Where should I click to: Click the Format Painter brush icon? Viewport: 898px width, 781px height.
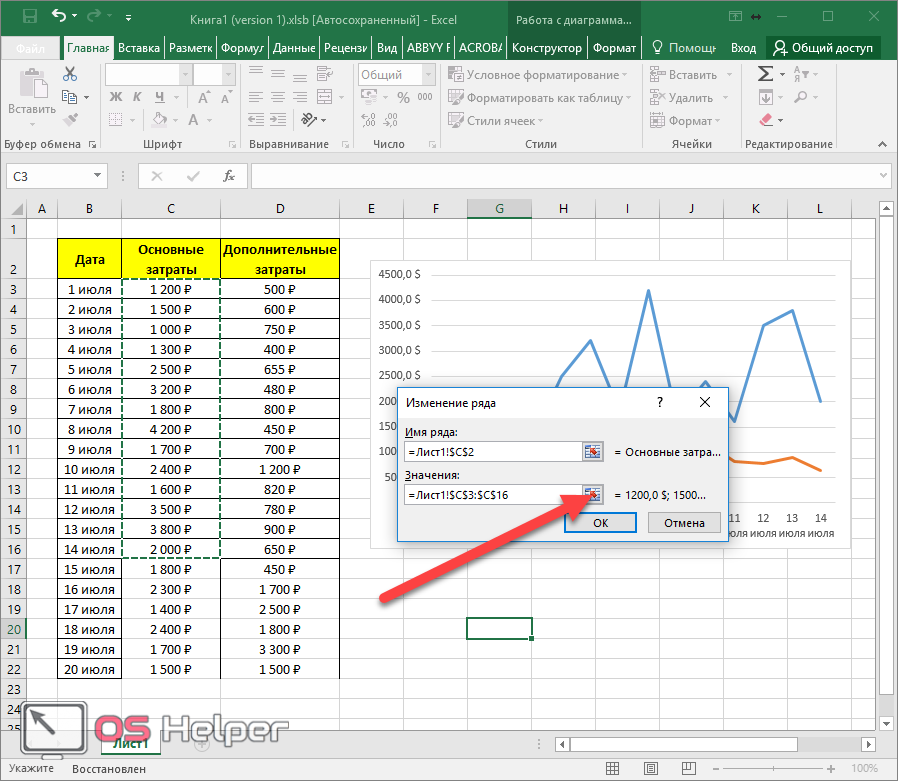(x=70, y=120)
